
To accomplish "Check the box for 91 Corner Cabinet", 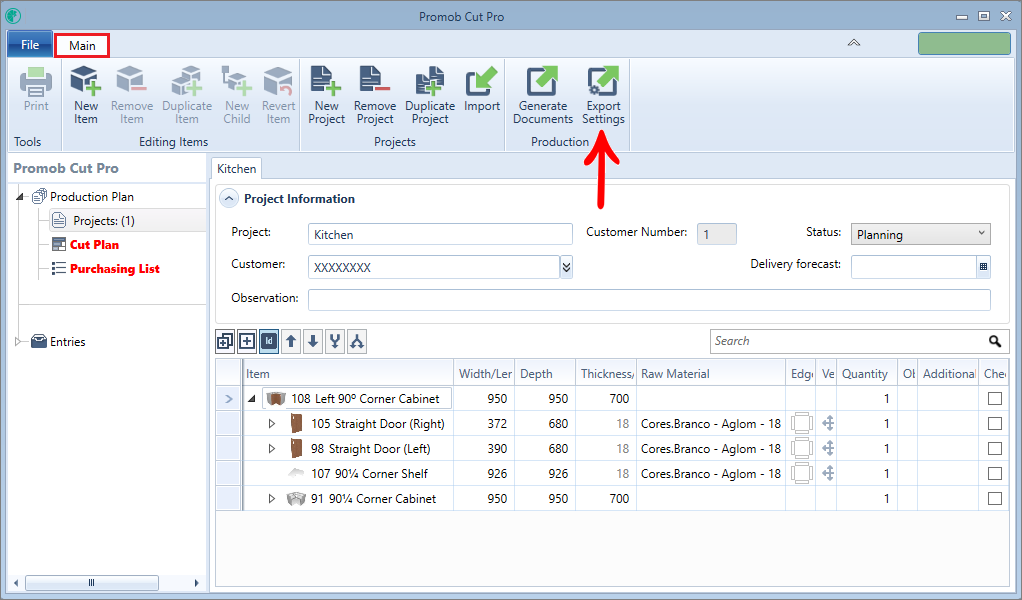I will click(995, 498).
